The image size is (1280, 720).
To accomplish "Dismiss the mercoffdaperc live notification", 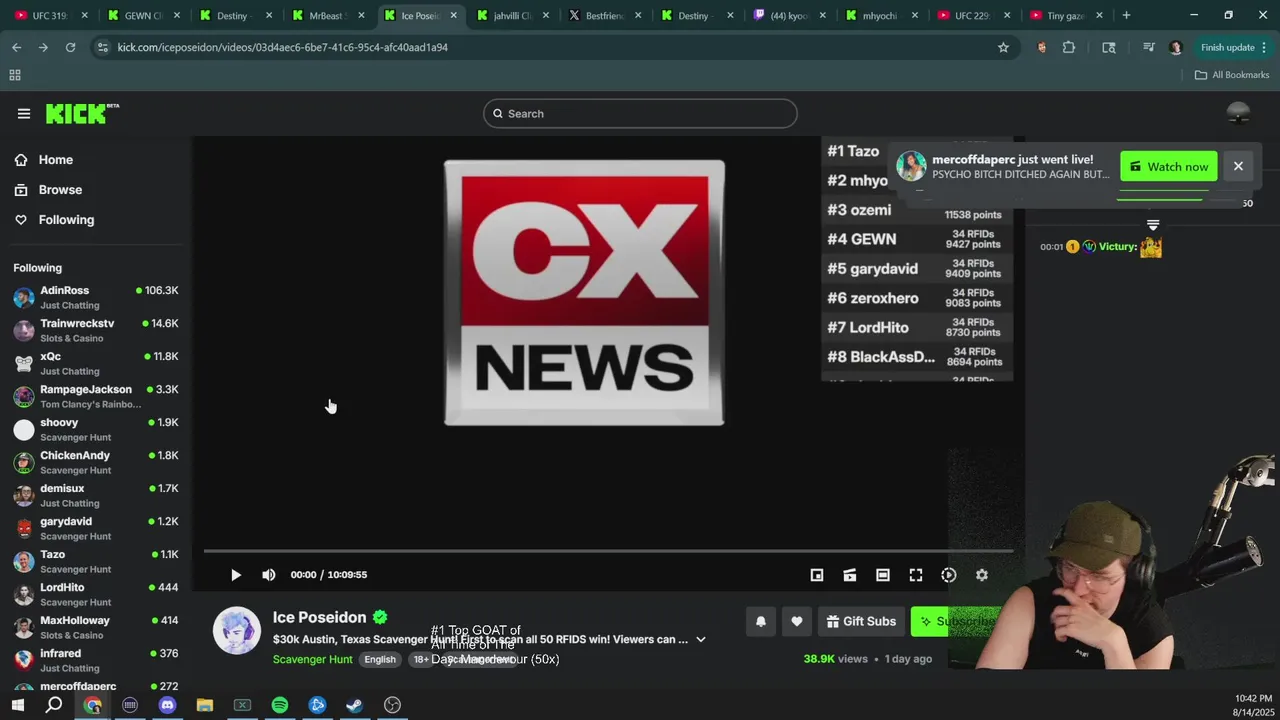I will pyautogui.click(x=1238, y=167).
